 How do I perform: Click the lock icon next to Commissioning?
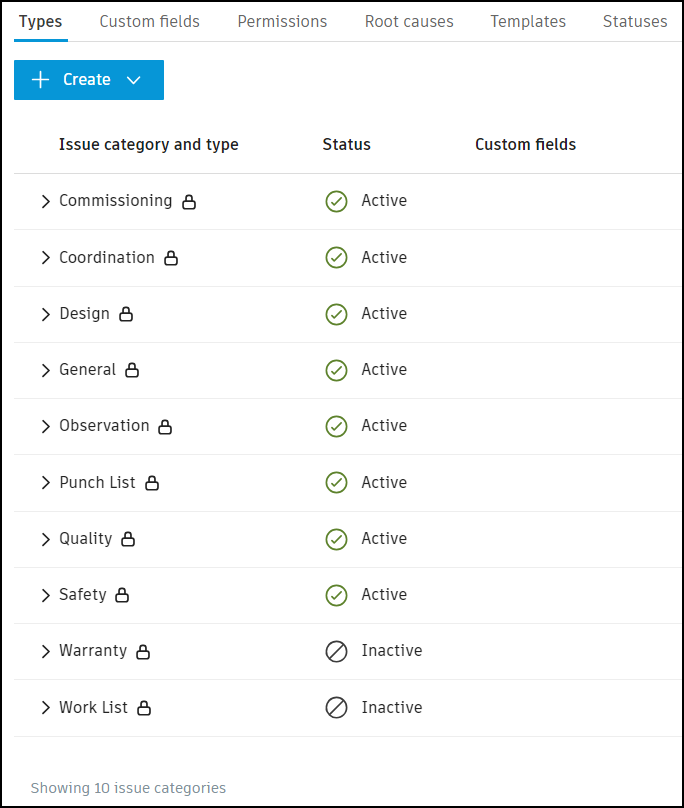coord(189,201)
